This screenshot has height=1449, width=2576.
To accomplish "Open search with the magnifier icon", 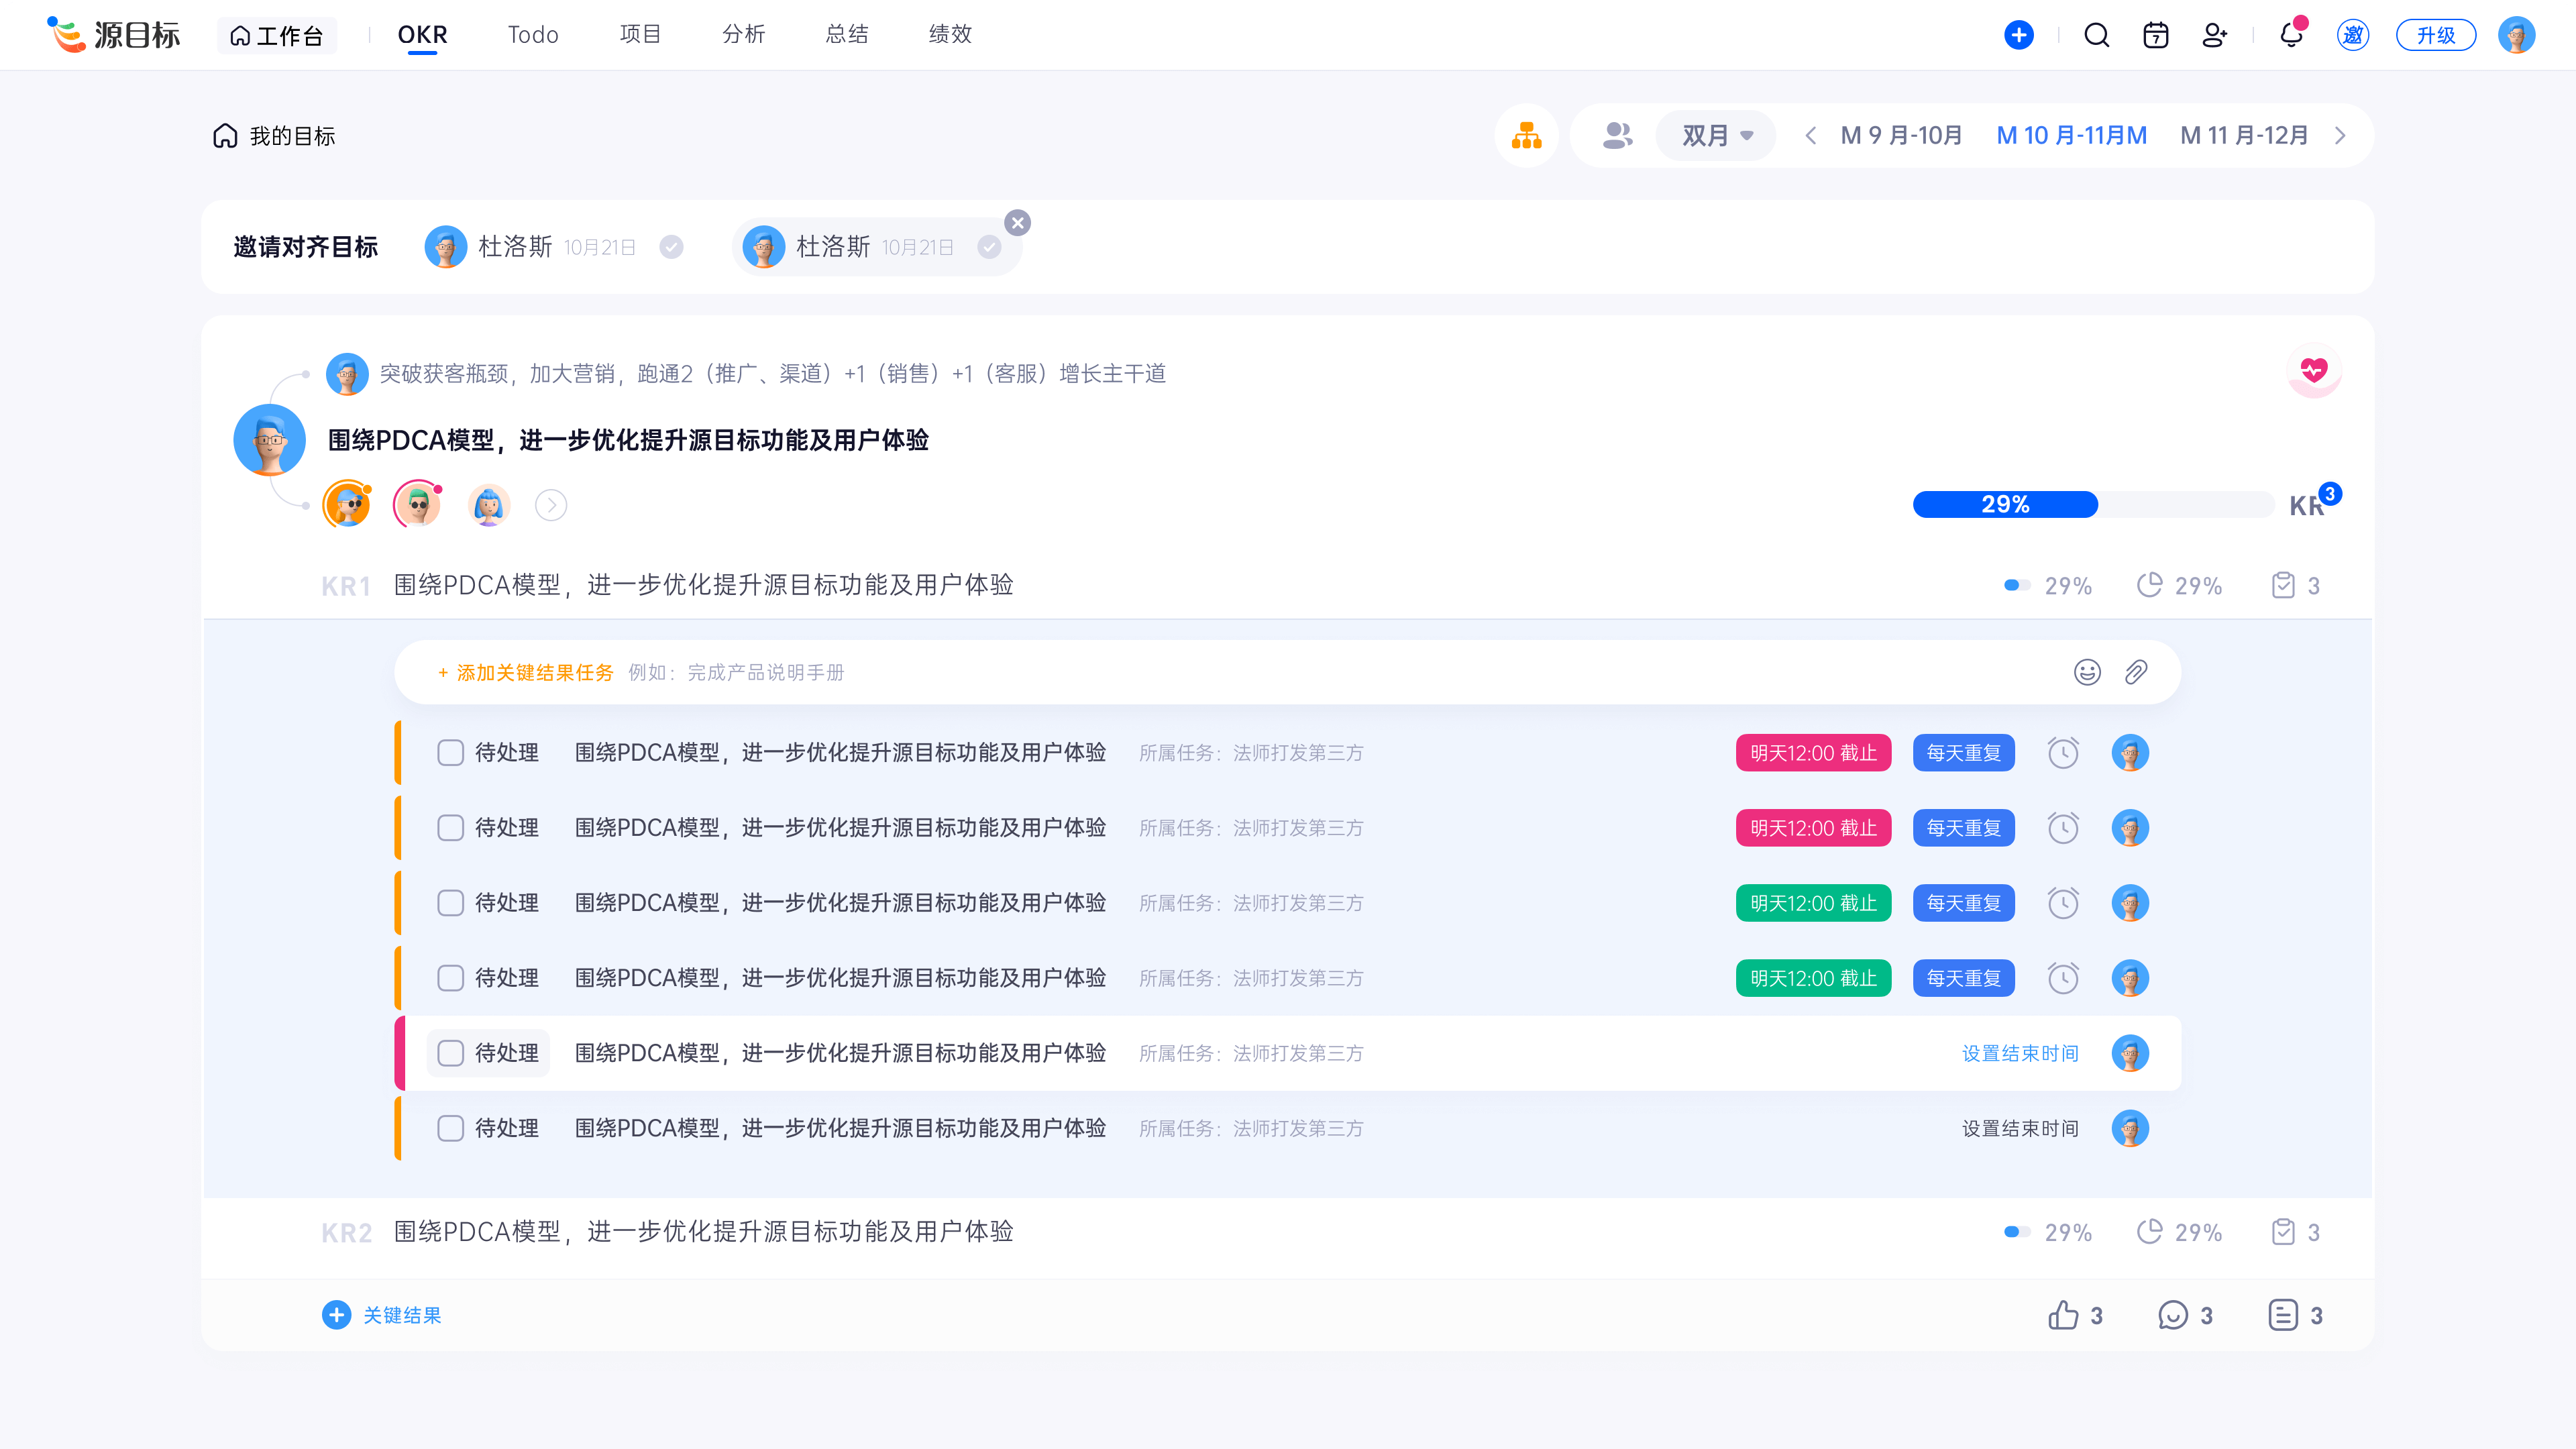I will (x=2096, y=35).
